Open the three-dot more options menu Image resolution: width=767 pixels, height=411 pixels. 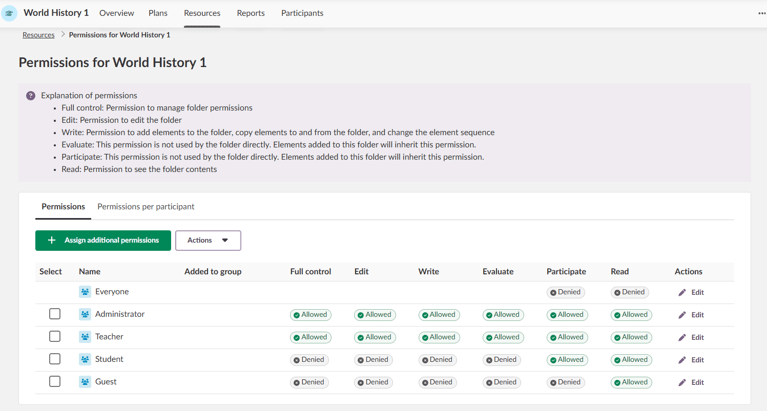[x=761, y=13]
